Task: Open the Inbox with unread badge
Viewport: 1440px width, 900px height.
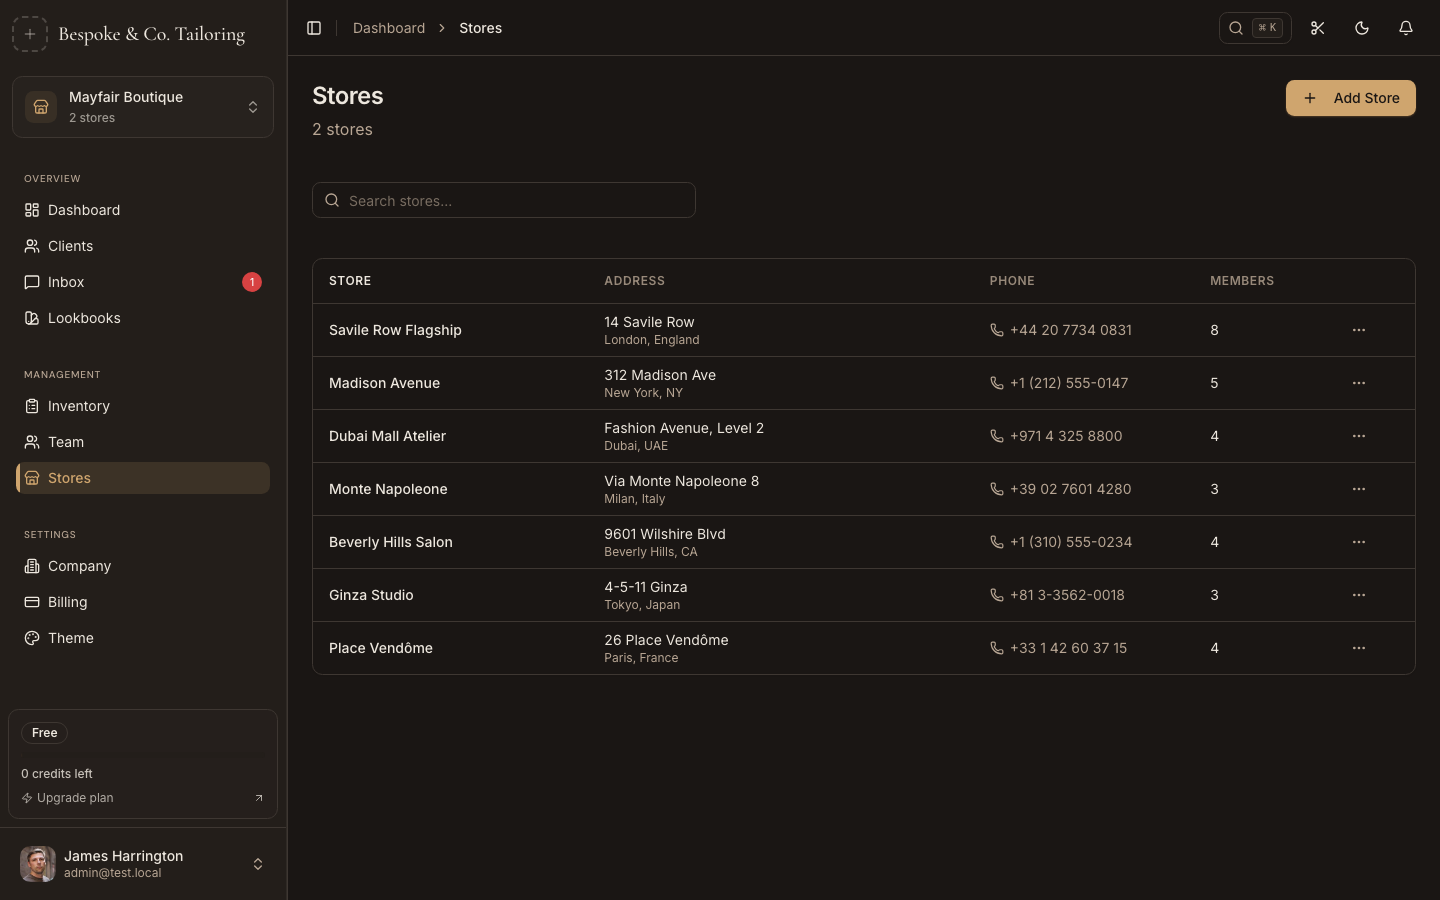Action: pyautogui.click(x=66, y=282)
